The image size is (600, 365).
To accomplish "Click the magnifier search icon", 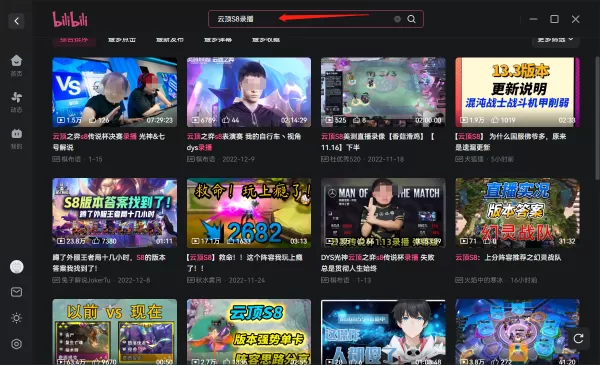I will click(411, 19).
